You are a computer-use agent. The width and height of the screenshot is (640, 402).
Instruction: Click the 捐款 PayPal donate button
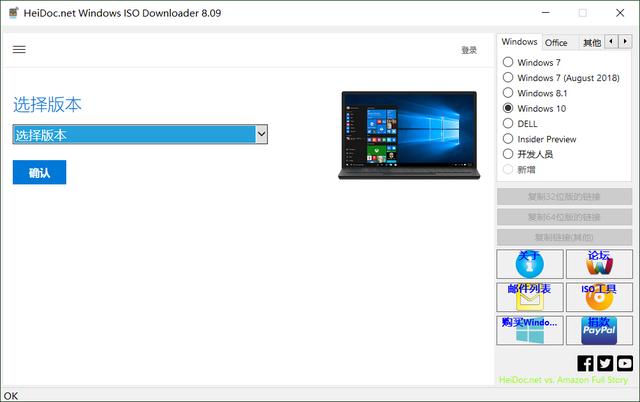(599, 330)
